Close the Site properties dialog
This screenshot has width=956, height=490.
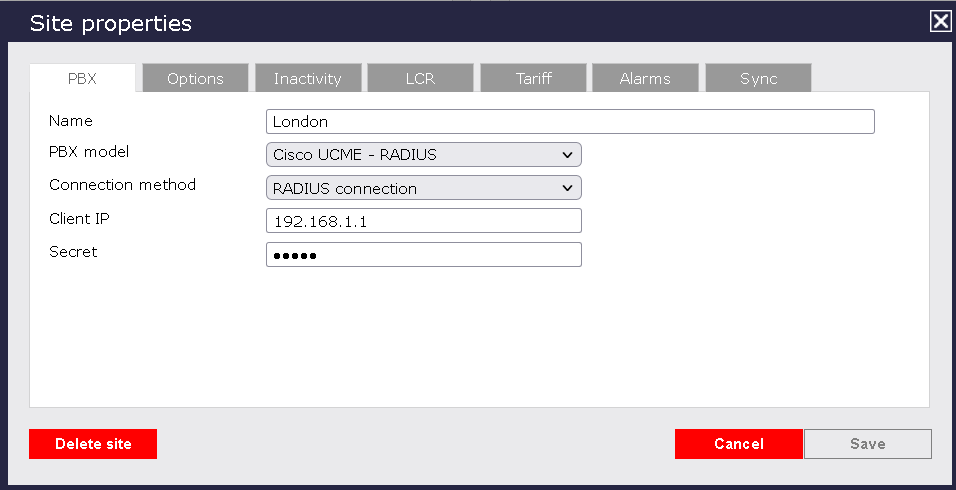click(940, 21)
